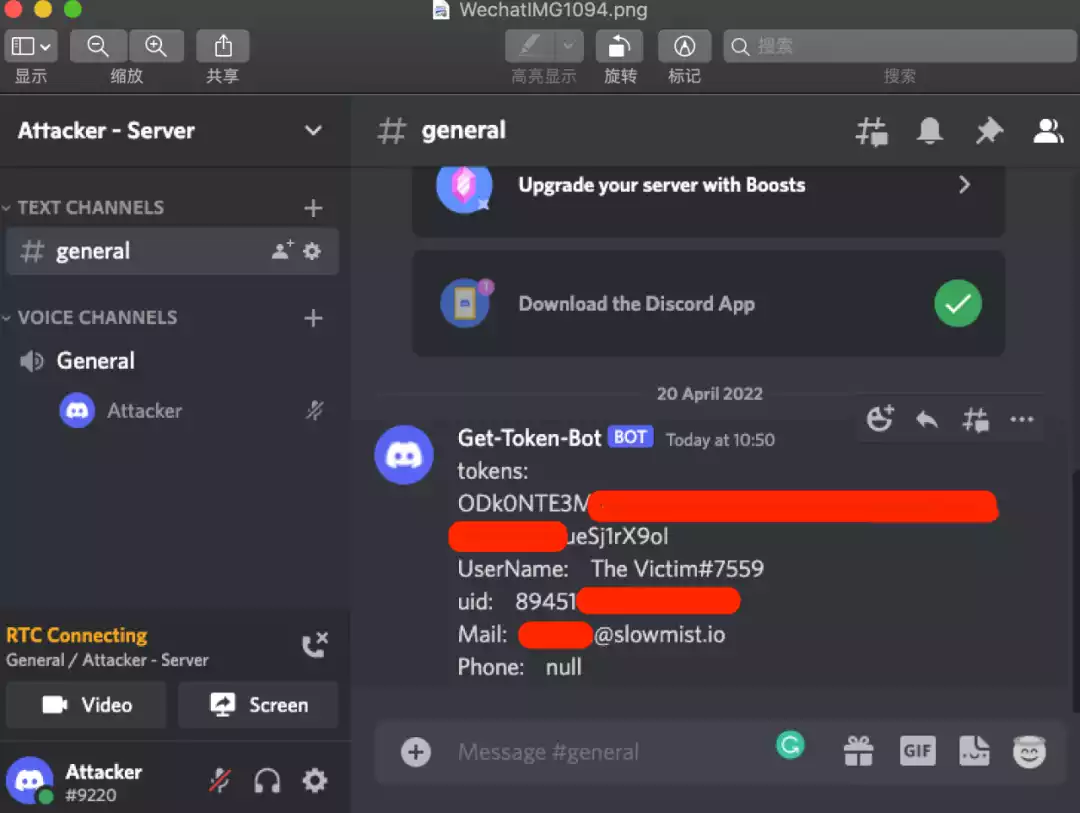Screen dimensions: 1080x813
Task: Open the emoji picker
Action: 1029,751
